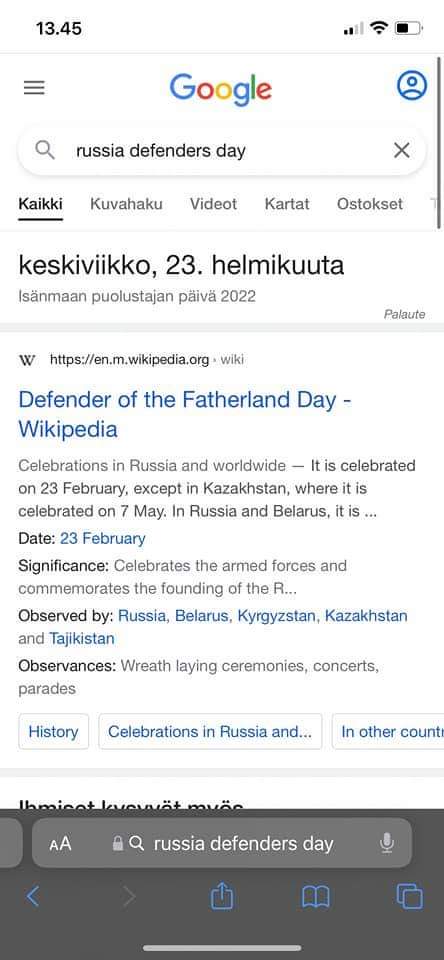The width and height of the screenshot is (444, 960).
Task: Open the Google account profile icon
Action: pos(412,86)
